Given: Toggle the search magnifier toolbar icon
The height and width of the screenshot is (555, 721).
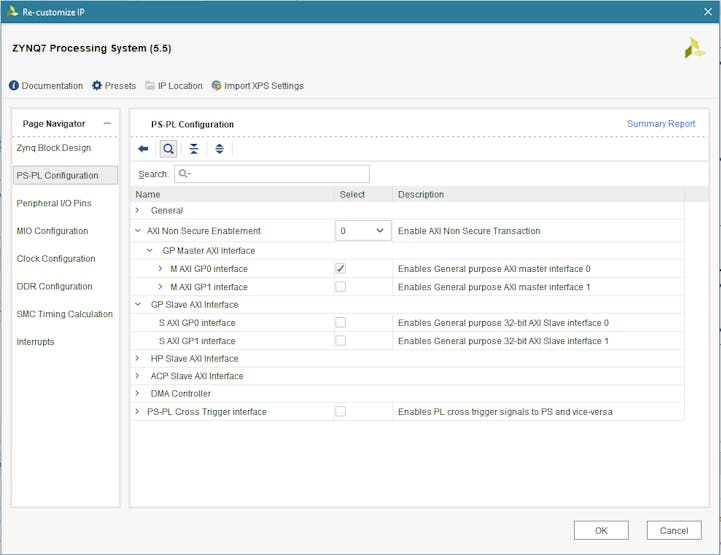Looking at the screenshot, I should [168, 149].
